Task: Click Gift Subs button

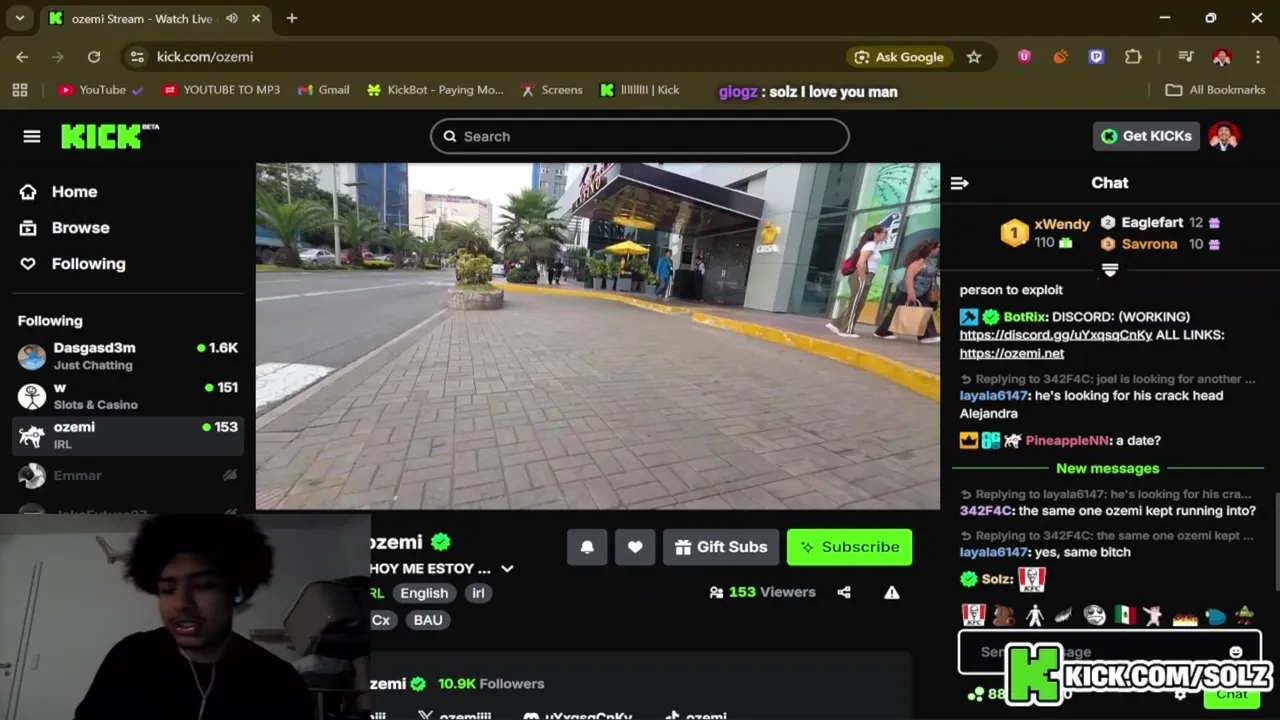Action: (x=721, y=547)
